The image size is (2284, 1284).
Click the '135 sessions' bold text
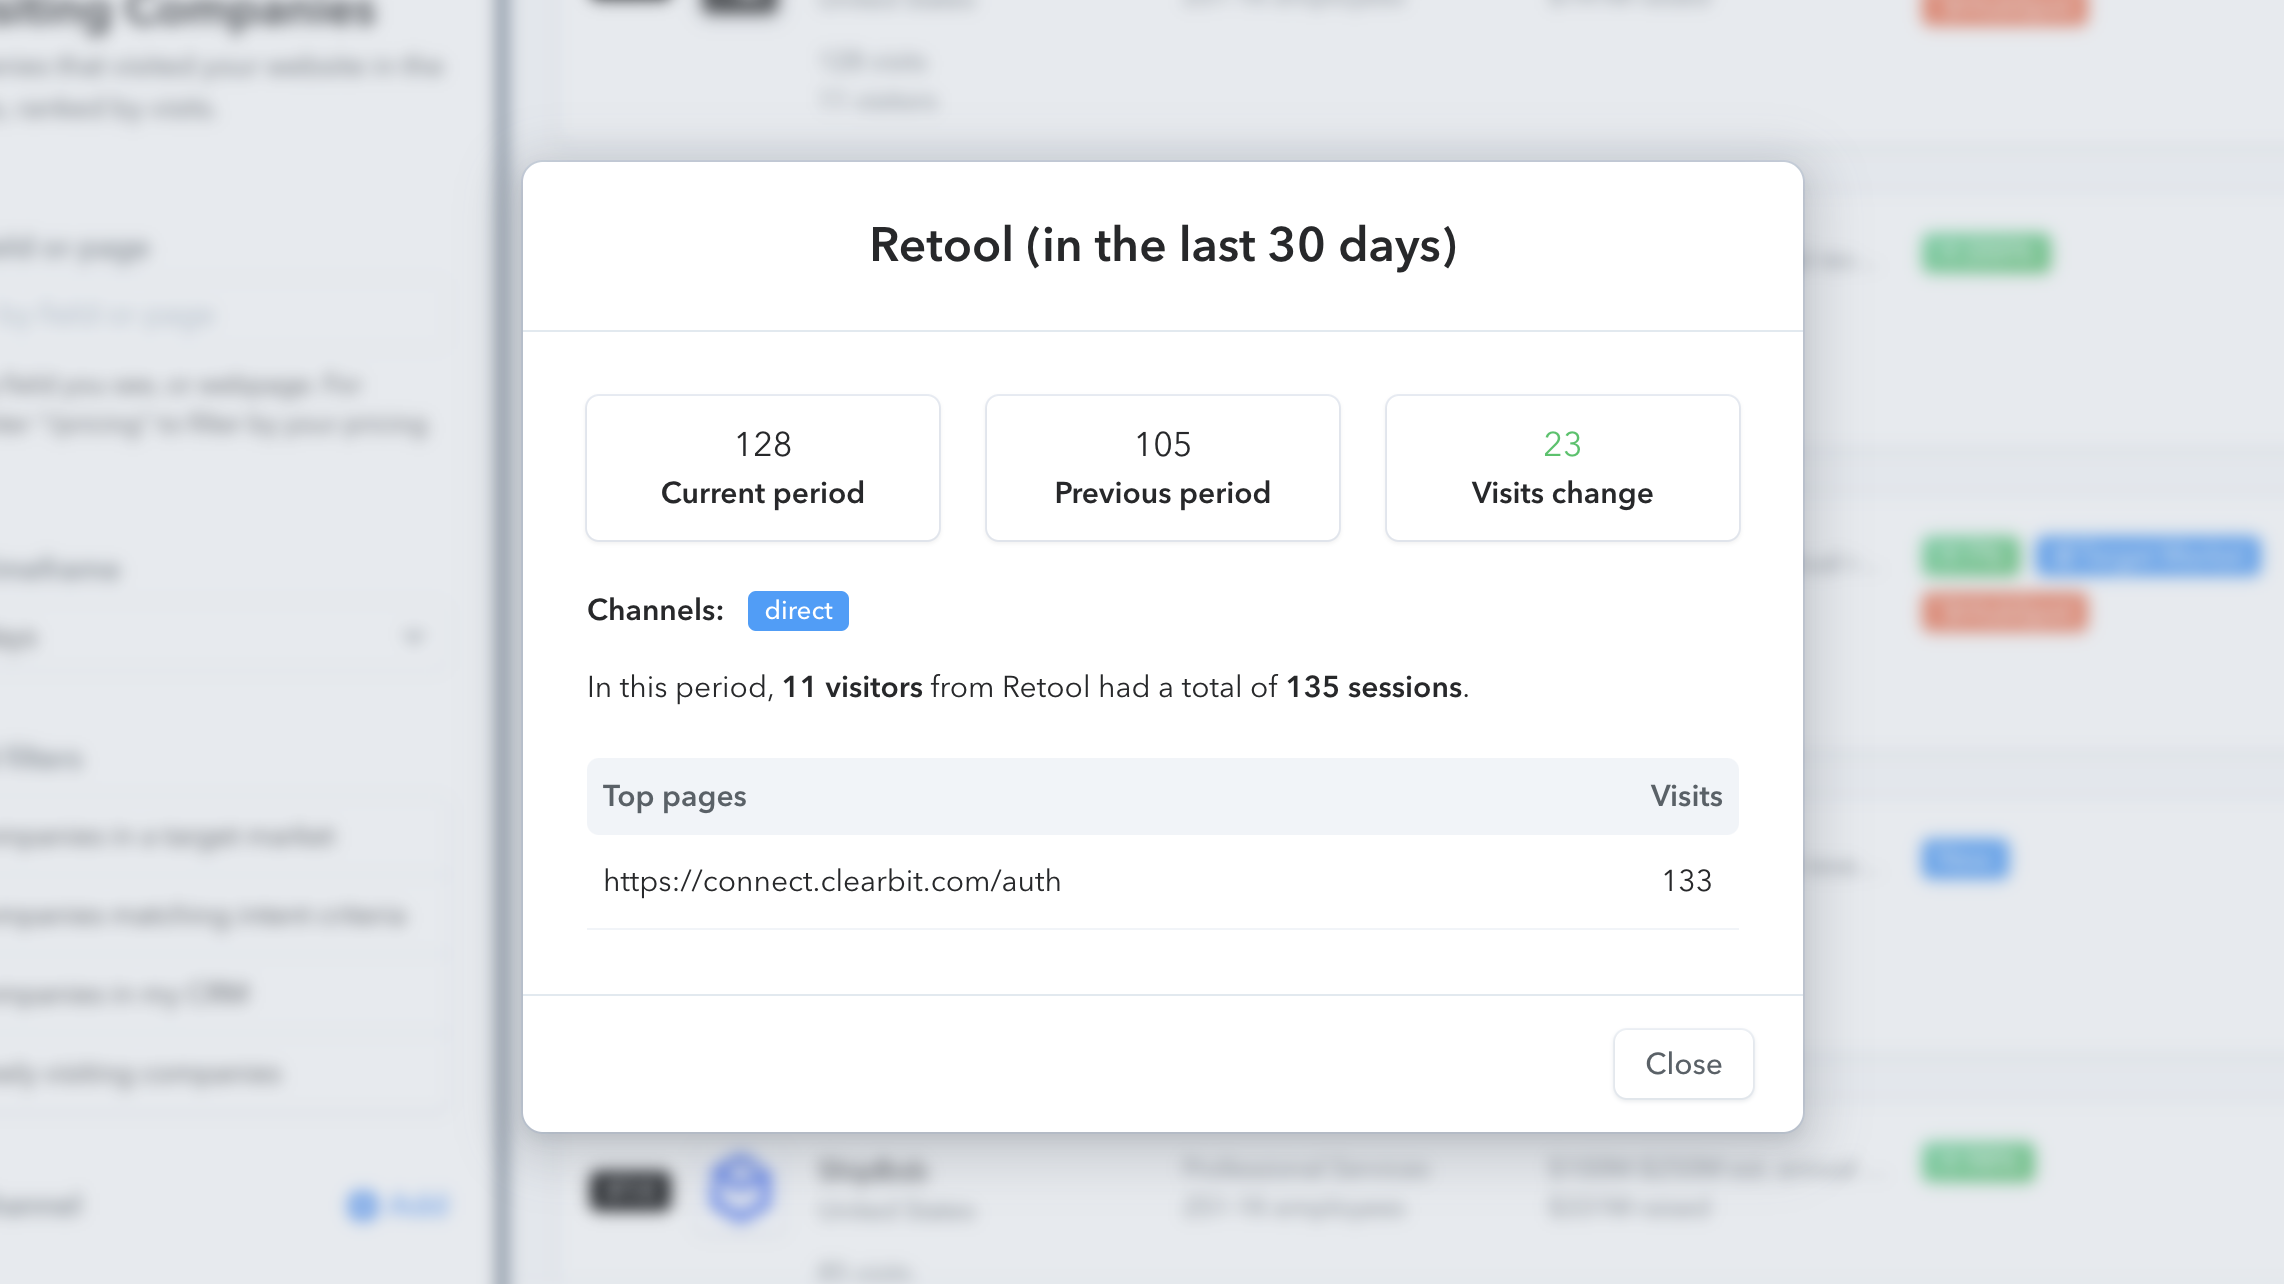click(x=1374, y=687)
